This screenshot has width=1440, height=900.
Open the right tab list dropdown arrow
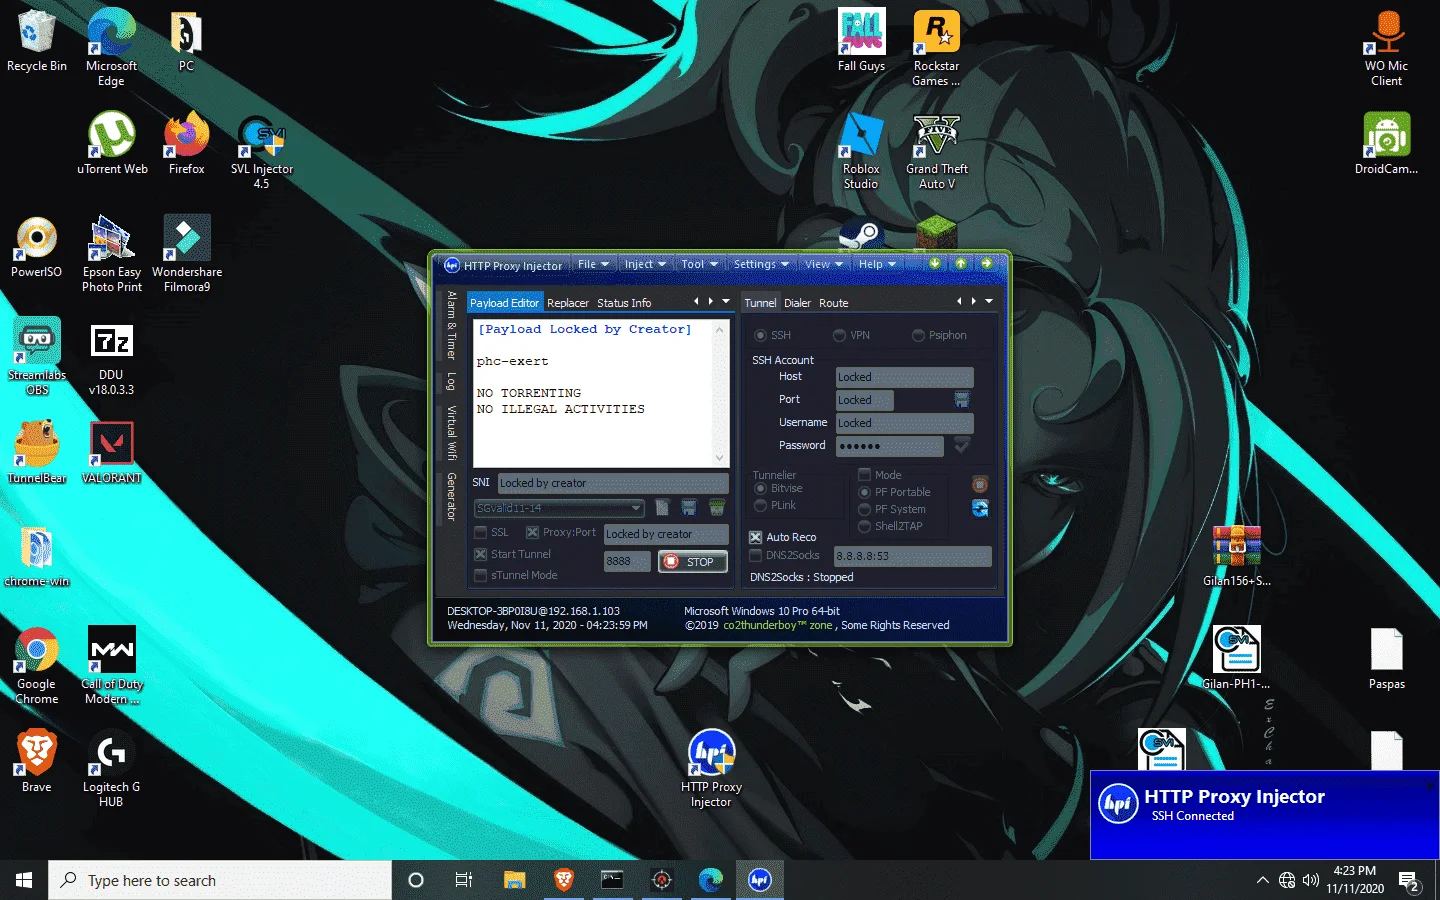(x=989, y=301)
